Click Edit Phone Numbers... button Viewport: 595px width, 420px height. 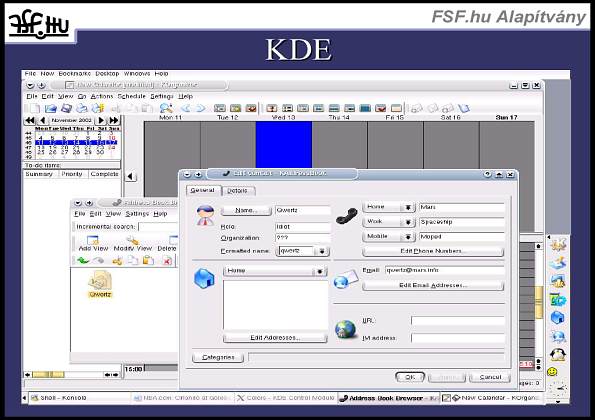(x=433, y=251)
